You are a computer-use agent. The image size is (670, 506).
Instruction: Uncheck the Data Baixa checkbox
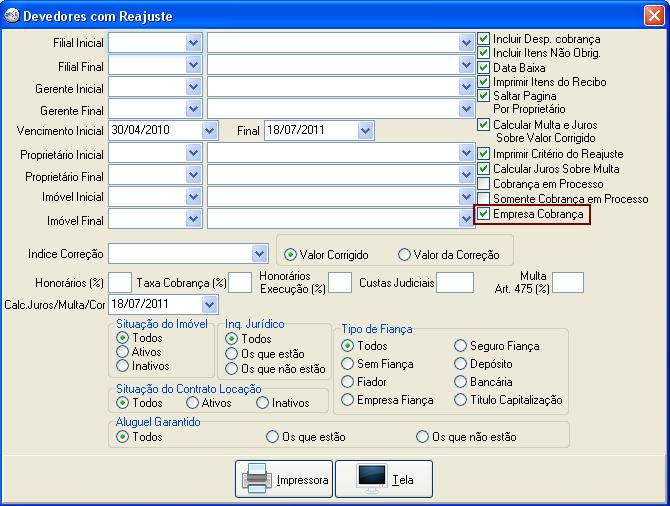tap(484, 67)
